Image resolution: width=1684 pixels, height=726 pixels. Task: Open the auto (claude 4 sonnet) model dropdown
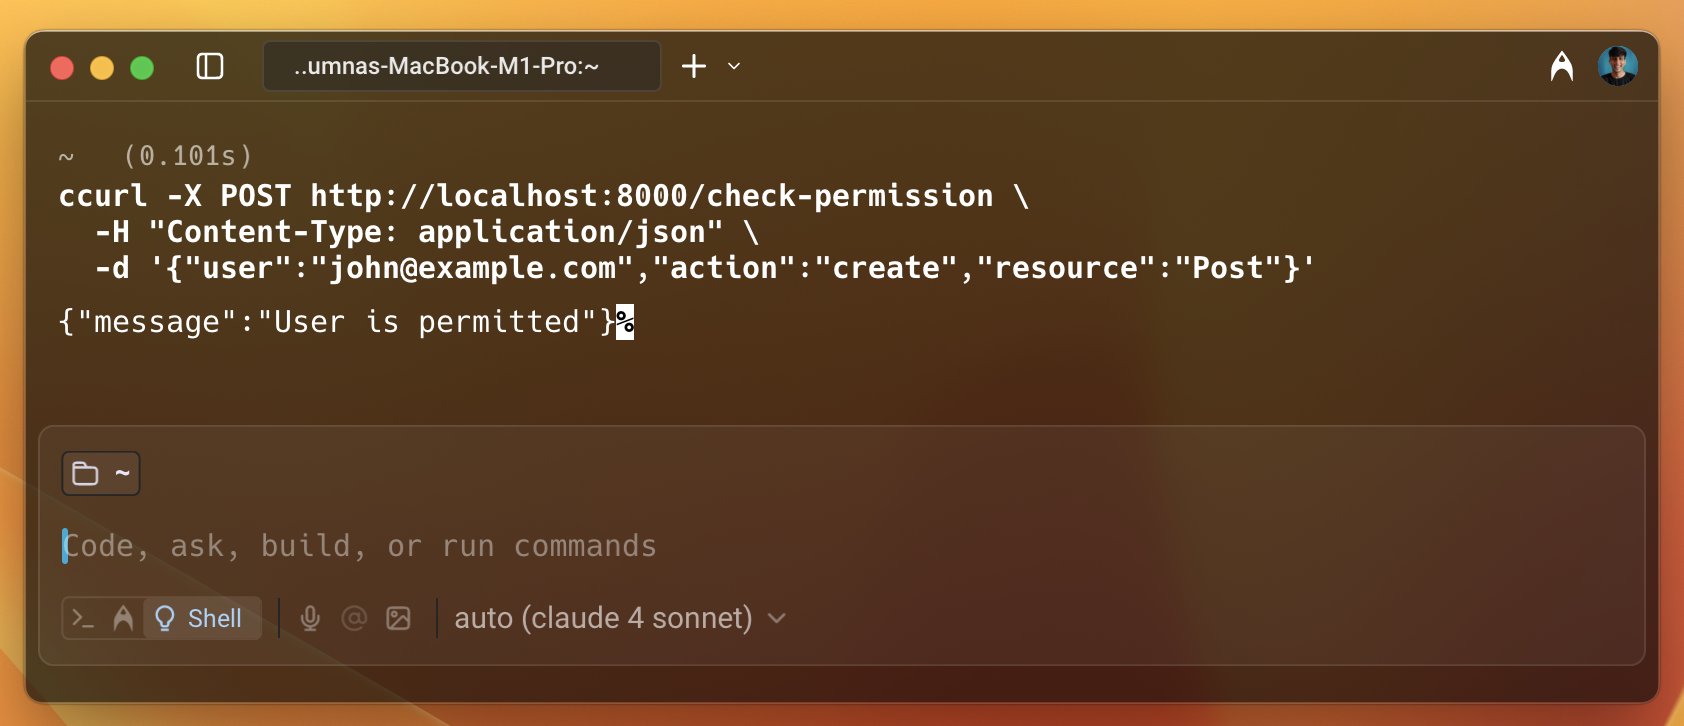pos(620,618)
